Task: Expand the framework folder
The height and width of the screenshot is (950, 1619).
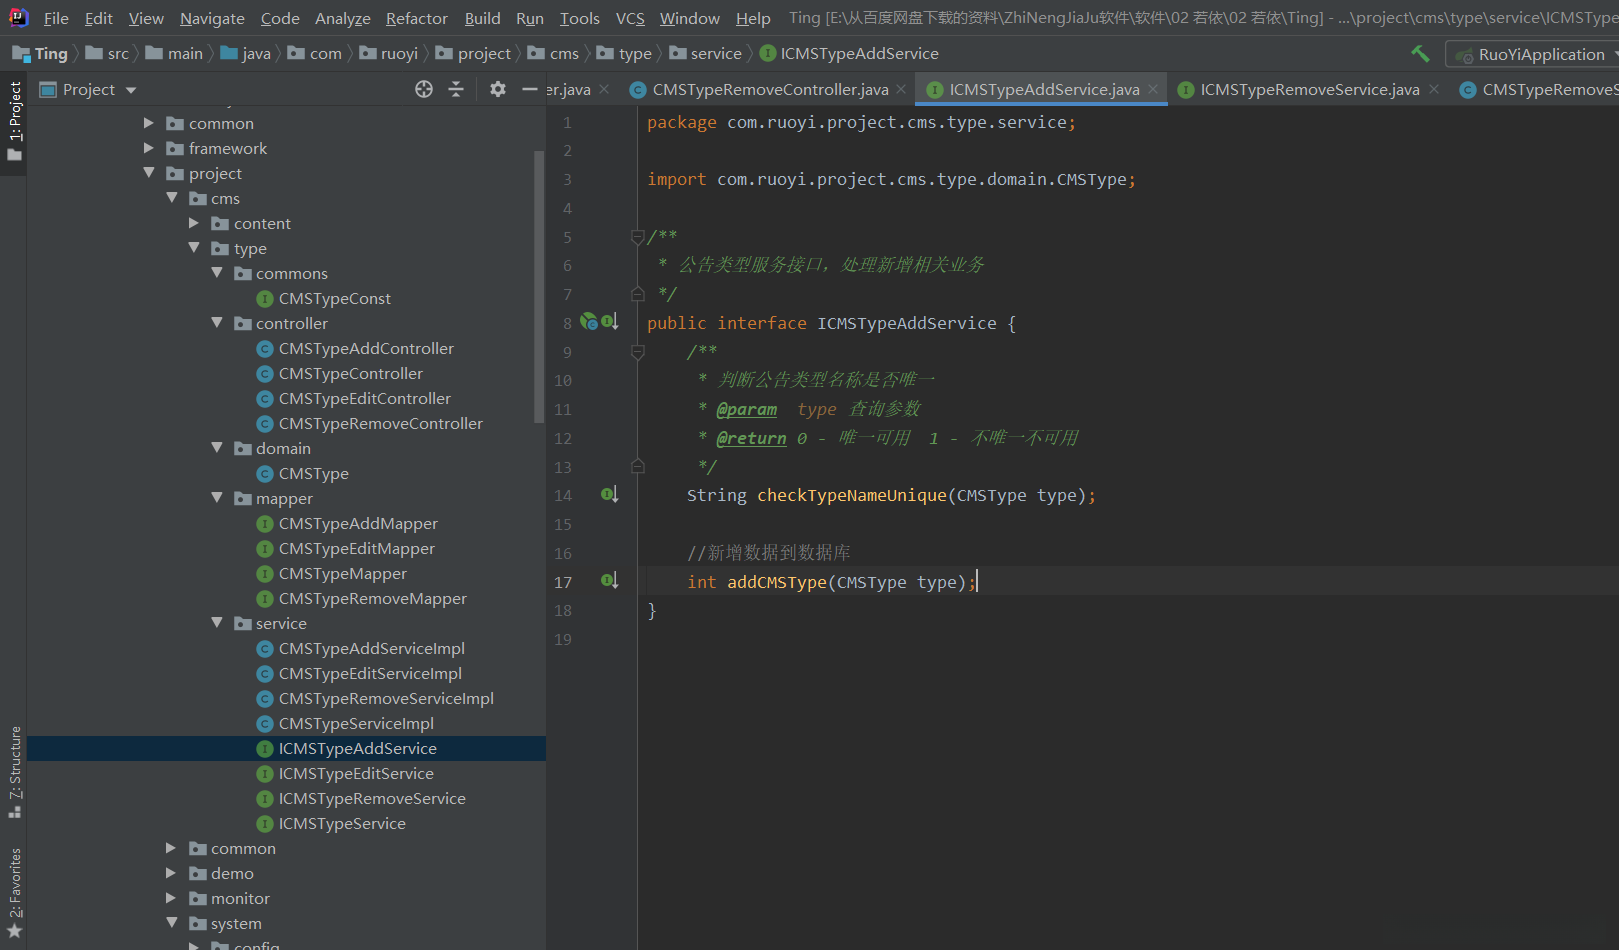Action: pyautogui.click(x=149, y=148)
